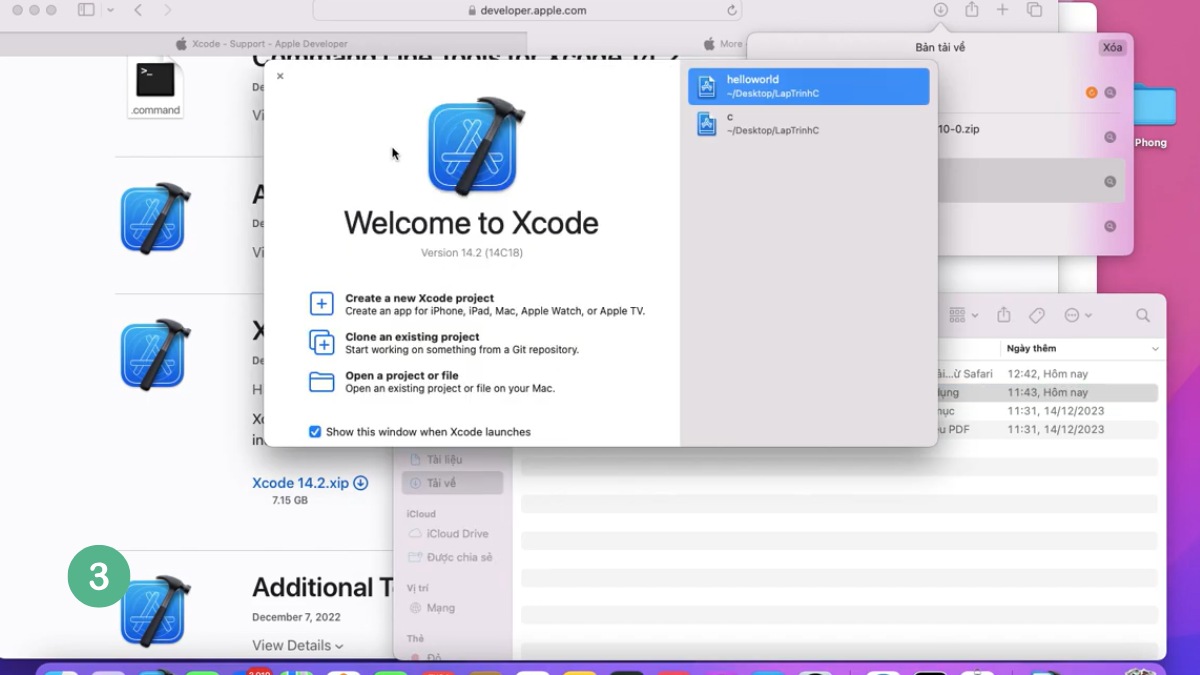
Task: Click the .command file icon on webpage
Action: coord(155,88)
